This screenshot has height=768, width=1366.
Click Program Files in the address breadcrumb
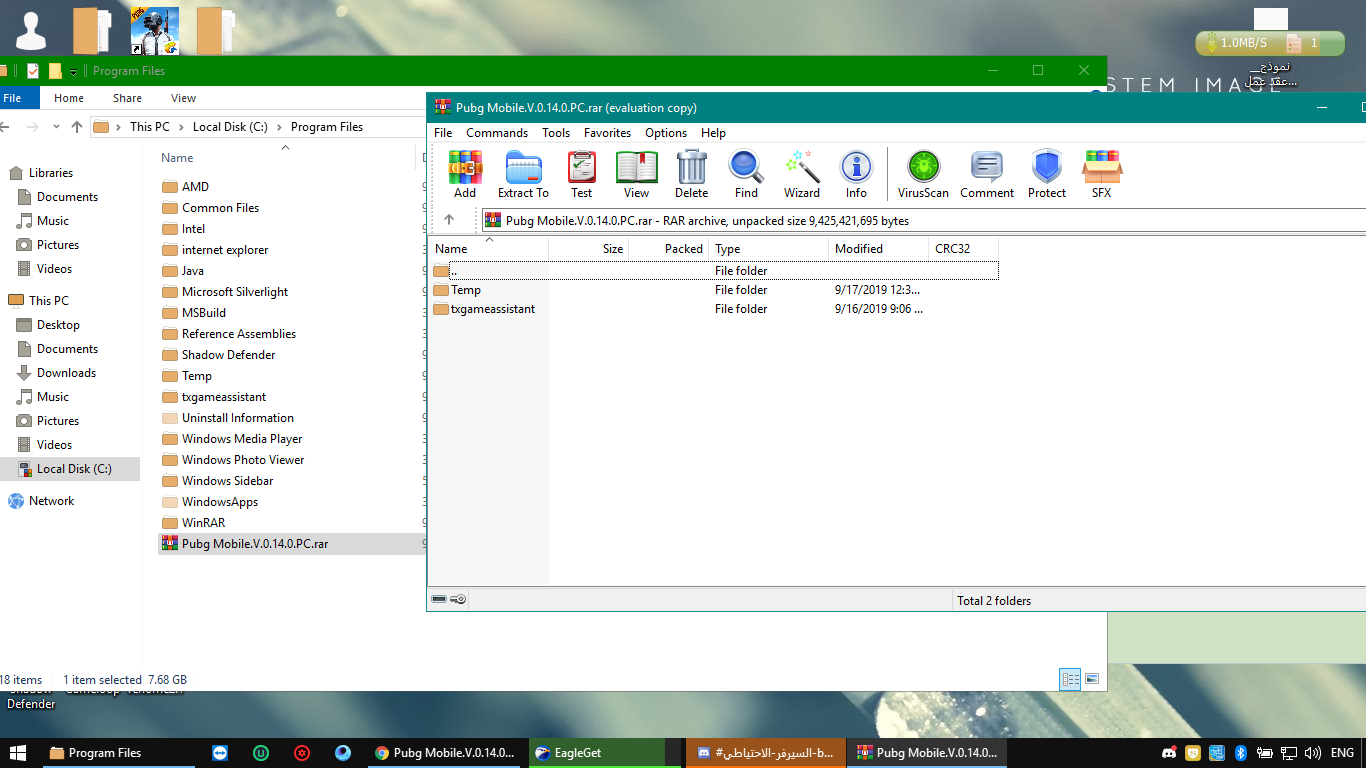326,127
